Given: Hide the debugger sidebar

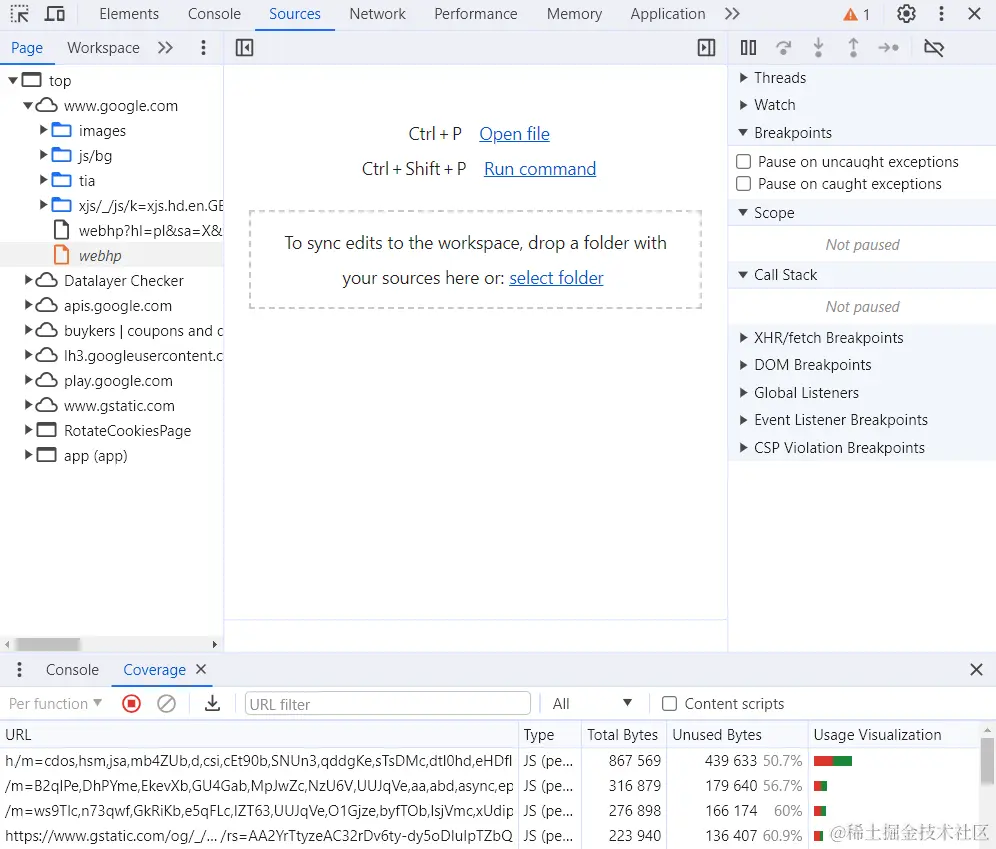Looking at the screenshot, I should coord(706,48).
